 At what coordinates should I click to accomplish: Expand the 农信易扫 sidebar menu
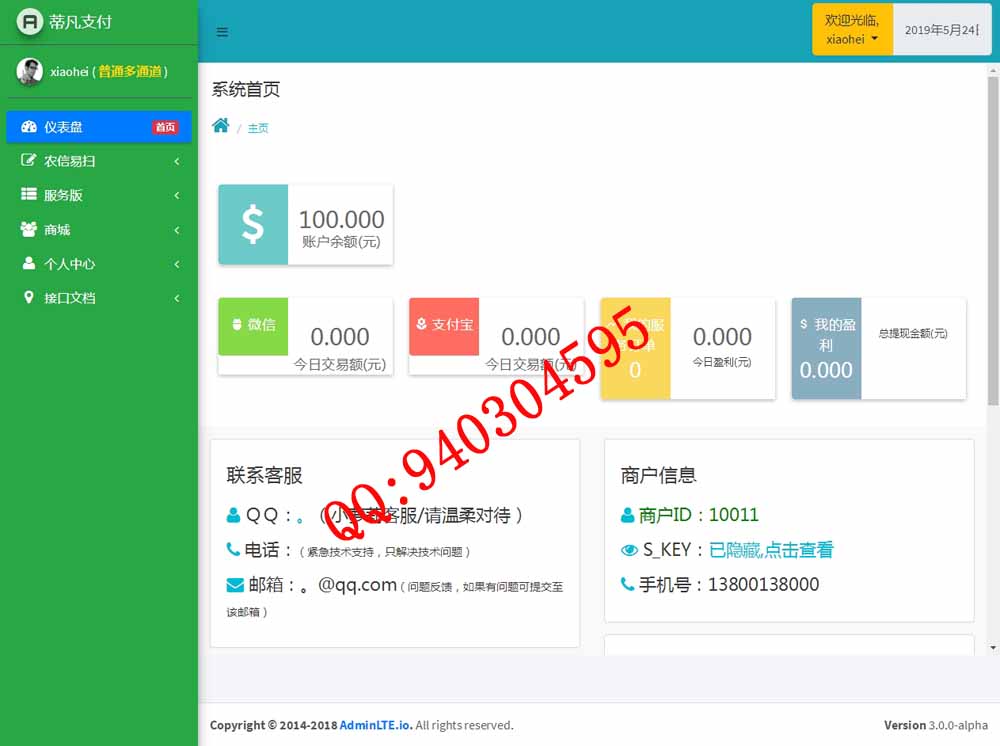[x=98, y=161]
